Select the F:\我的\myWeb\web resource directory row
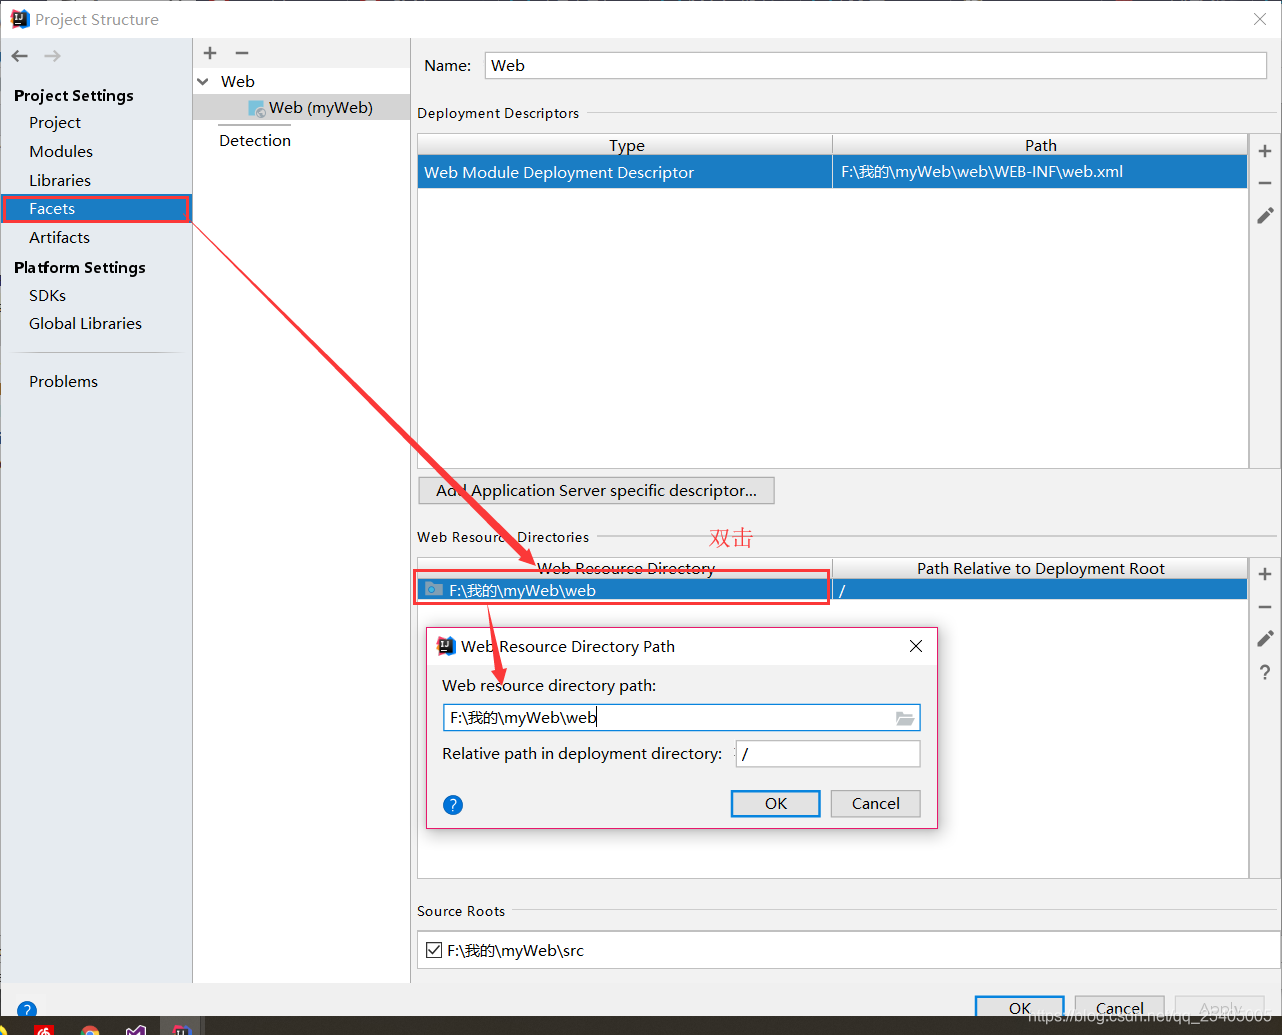 point(832,591)
